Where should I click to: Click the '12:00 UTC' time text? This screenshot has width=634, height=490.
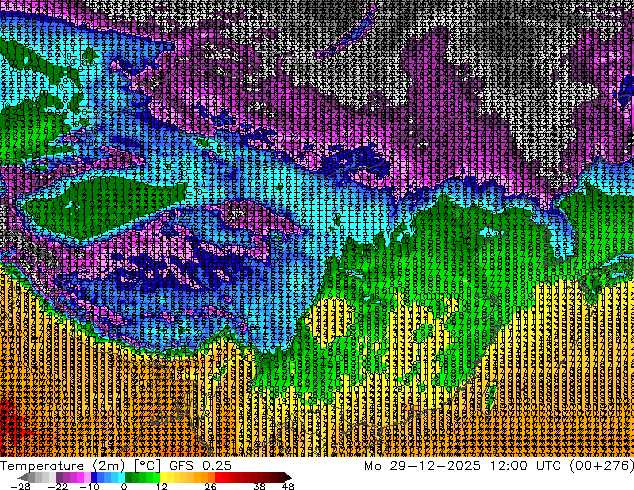(526, 466)
